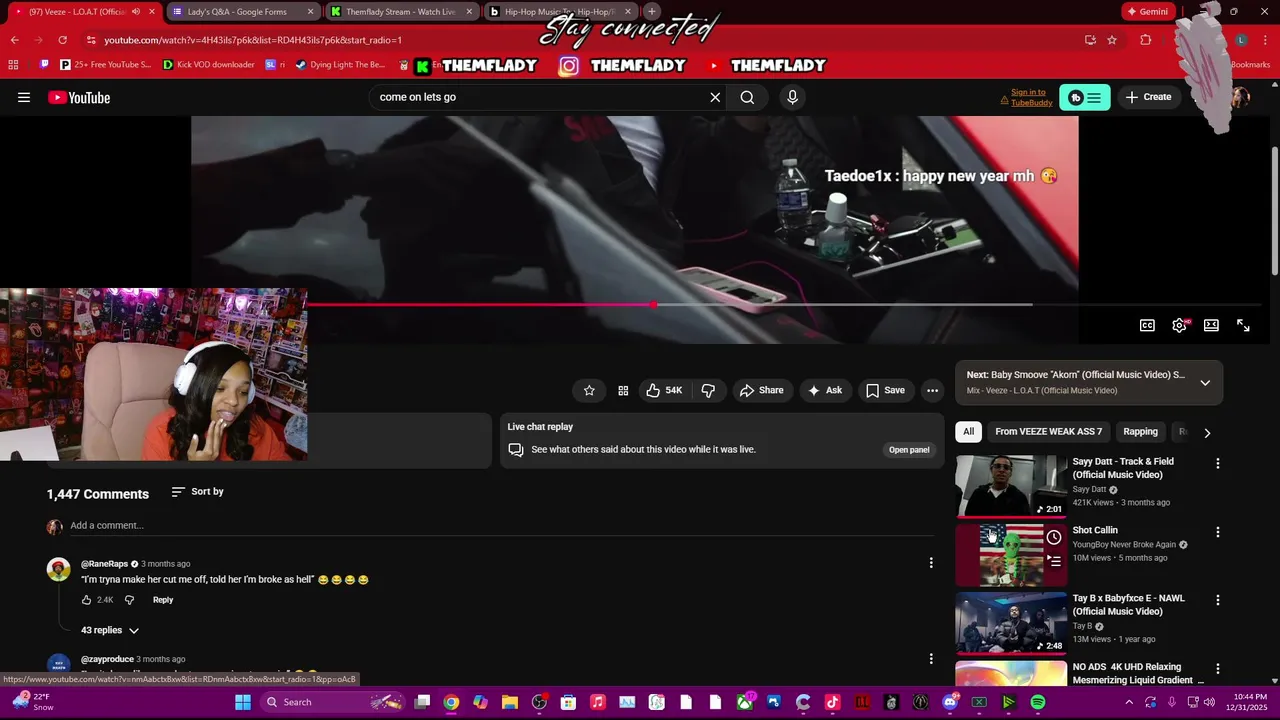Like the @RaneRaps comment

[86, 600]
